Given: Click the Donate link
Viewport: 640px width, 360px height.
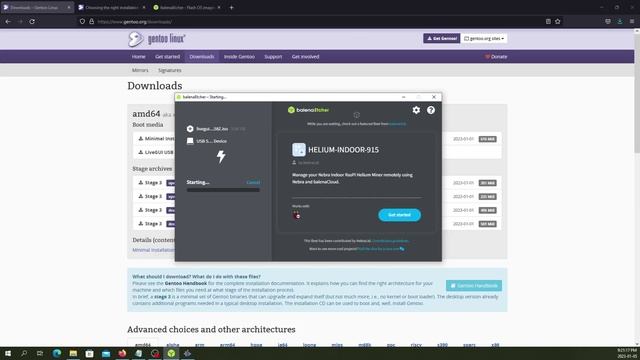Looking at the screenshot, I should point(496,57).
